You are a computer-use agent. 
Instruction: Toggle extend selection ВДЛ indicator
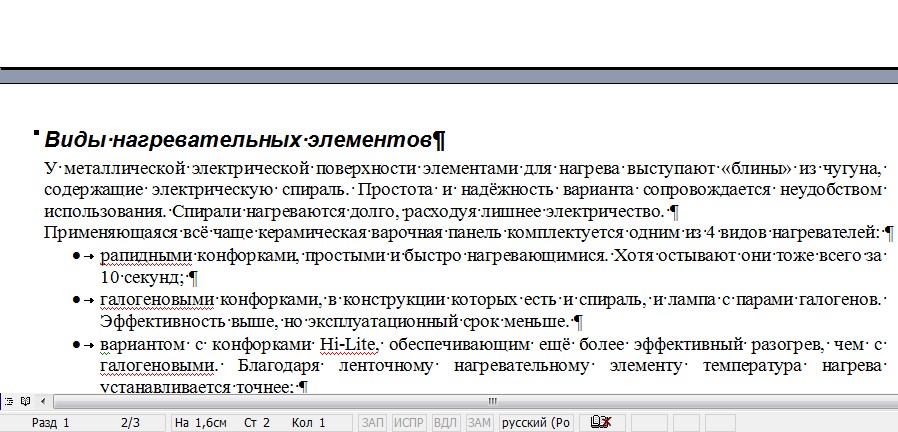tap(445, 423)
